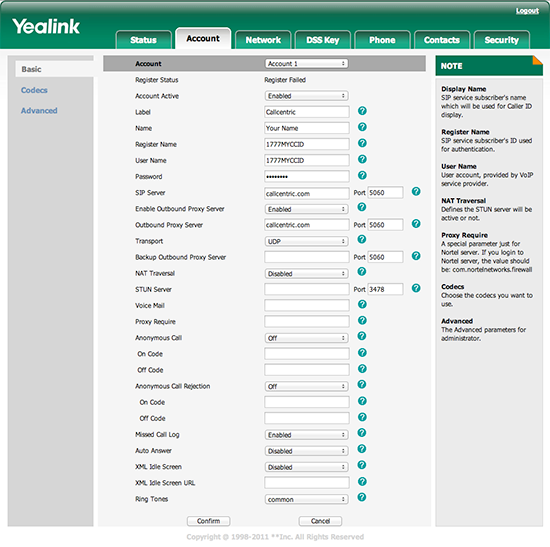Image resolution: width=550 pixels, height=547 pixels.
Task: Open Account Active dropdown
Action: (306, 96)
